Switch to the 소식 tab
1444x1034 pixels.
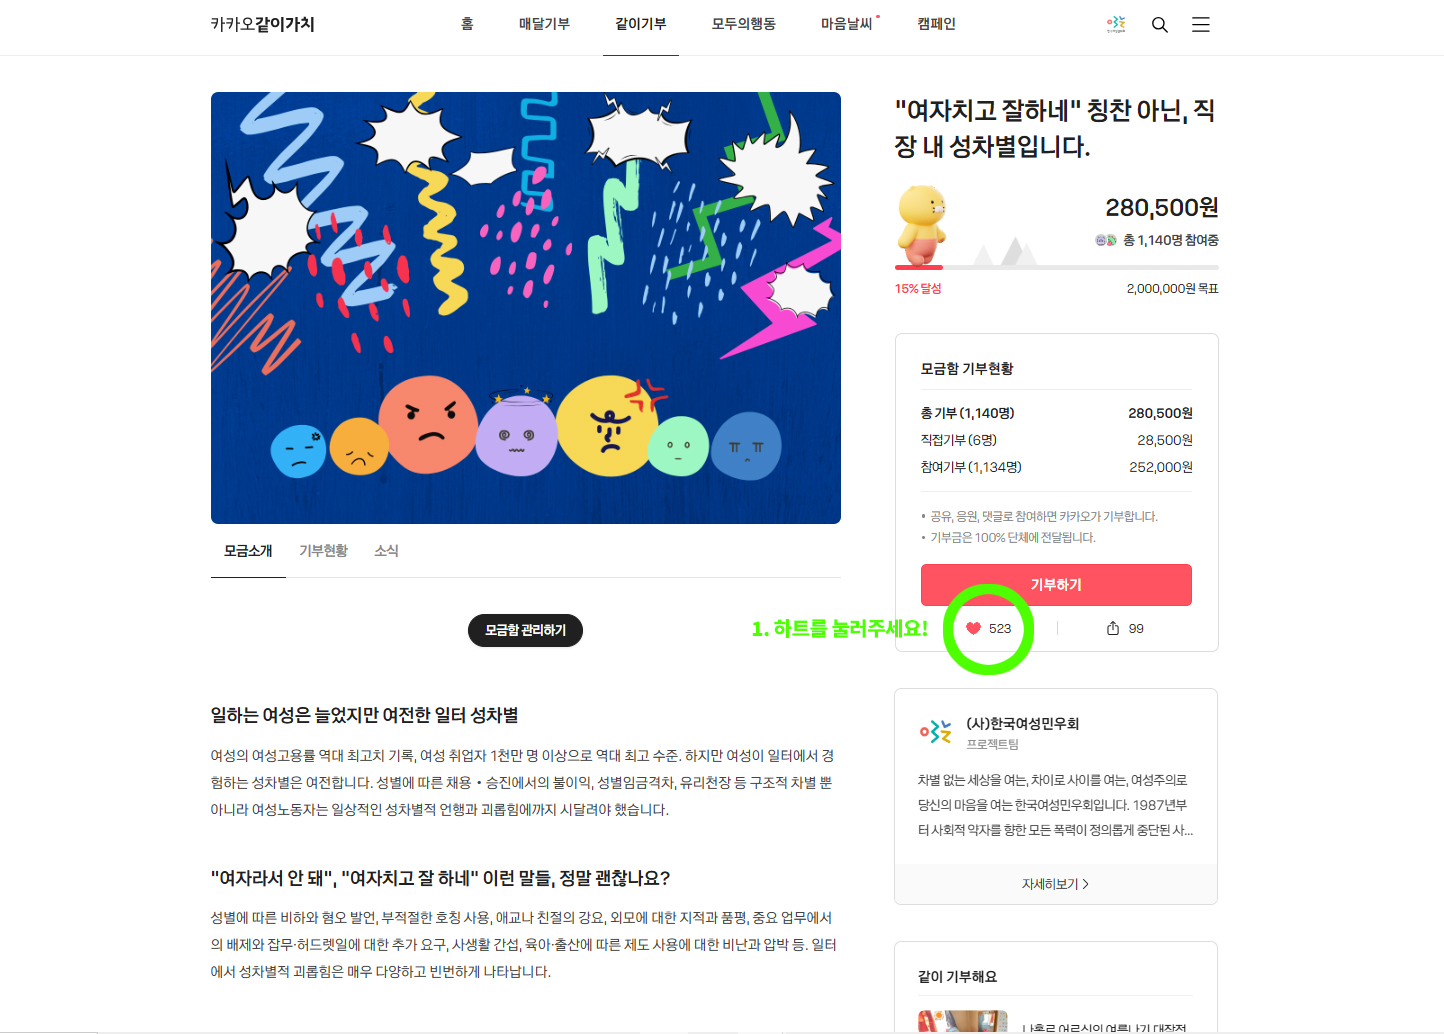386,551
